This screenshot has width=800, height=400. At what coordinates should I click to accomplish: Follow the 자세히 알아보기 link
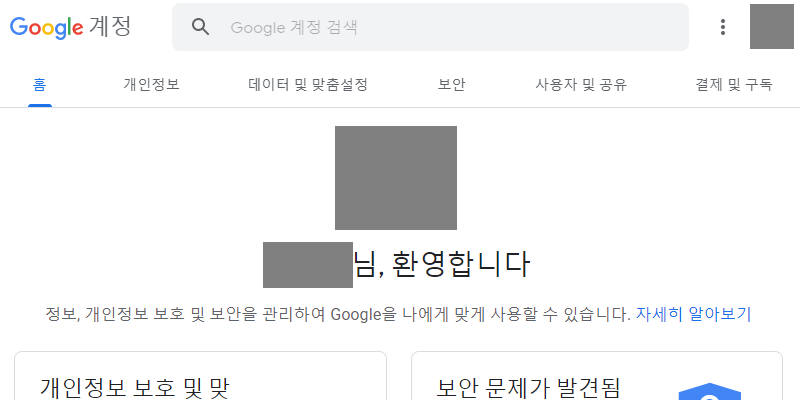(x=693, y=314)
